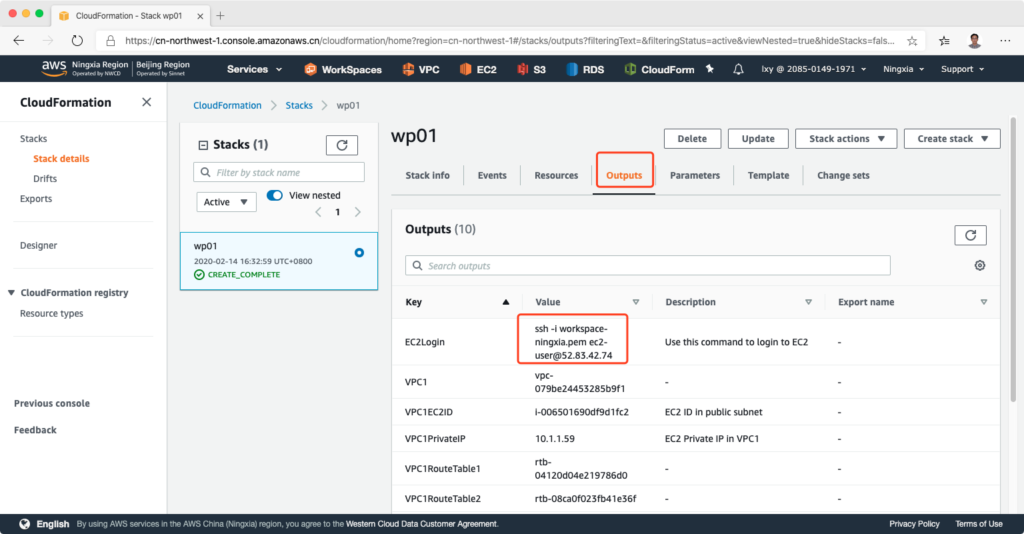The height and width of the screenshot is (534, 1024).
Task: Click the pin shortcut icon in navbar
Action: pos(710,69)
